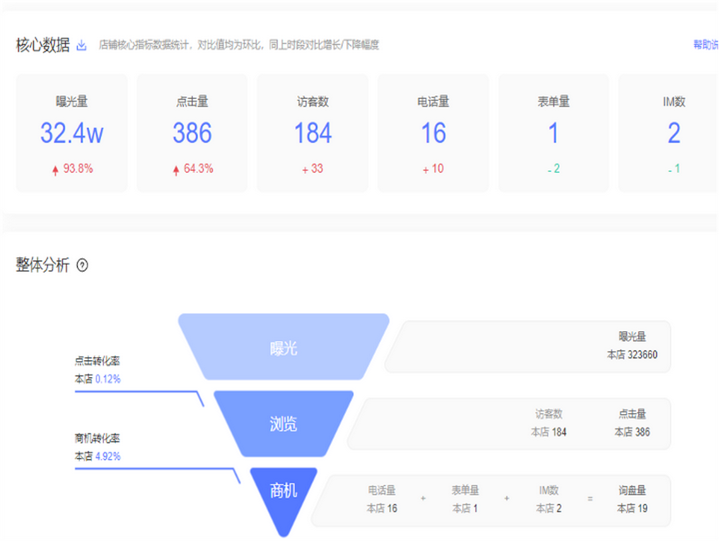Click the red up arrow showing 64.3%
Image resolution: width=720 pixels, height=541 pixels.
point(176,170)
